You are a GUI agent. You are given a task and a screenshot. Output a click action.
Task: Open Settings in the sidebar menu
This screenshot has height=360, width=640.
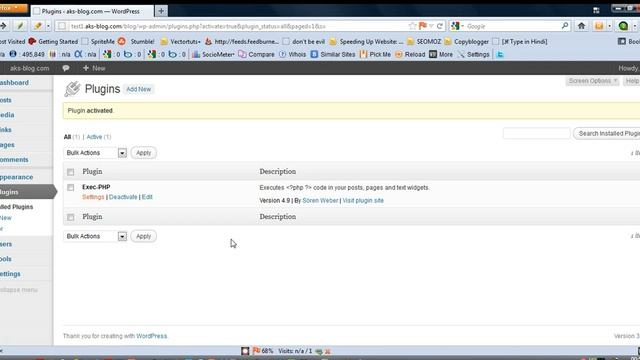(x=10, y=274)
